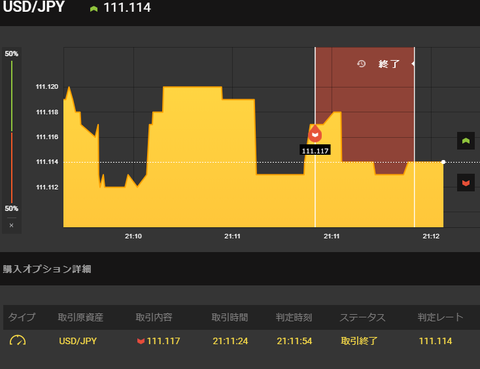Click the 終了 label in red zone

389,64
